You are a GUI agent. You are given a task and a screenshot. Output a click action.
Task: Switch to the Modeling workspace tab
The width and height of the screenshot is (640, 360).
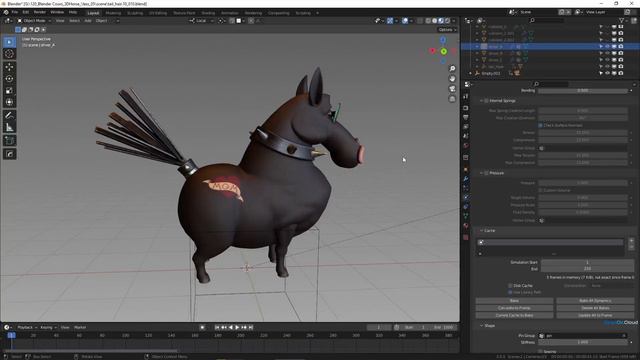point(113,13)
